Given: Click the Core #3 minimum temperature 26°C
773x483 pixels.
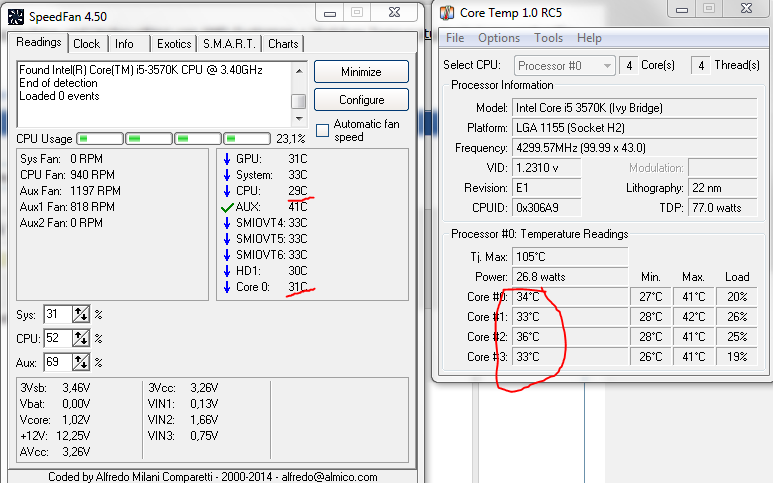Looking at the screenshot, I should pyautogui.click(x=650, y=356).
